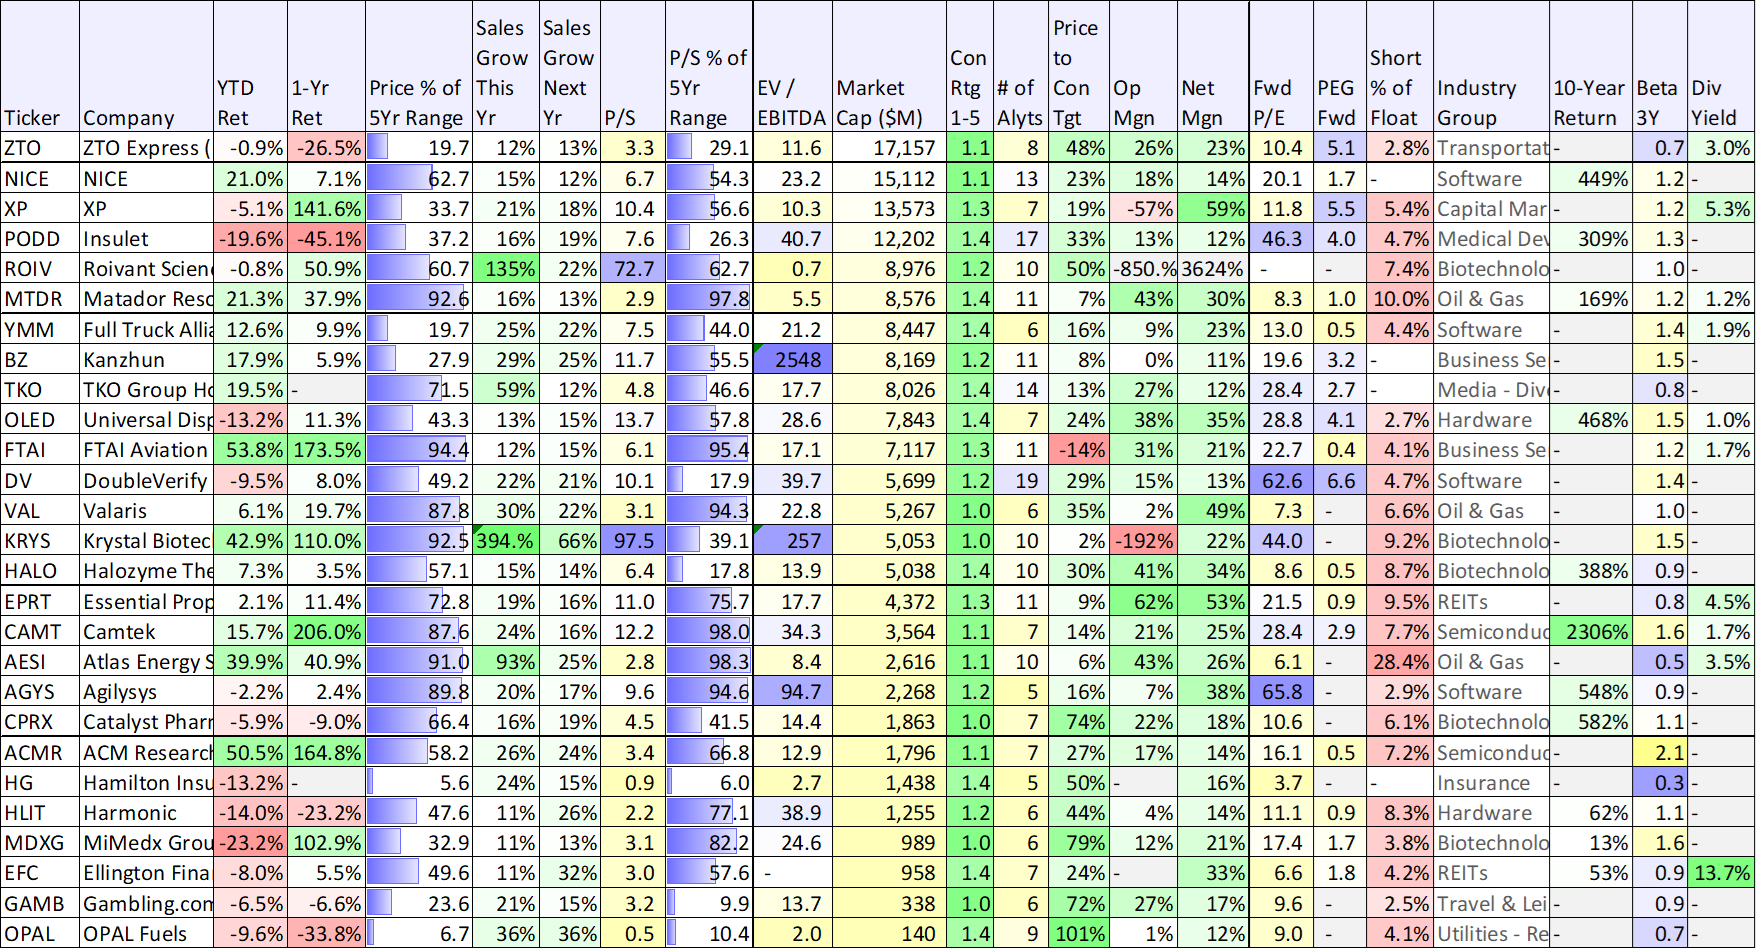Select the "PEG Fwd" column header
Screen dimensions: 1756x949
1340,67
